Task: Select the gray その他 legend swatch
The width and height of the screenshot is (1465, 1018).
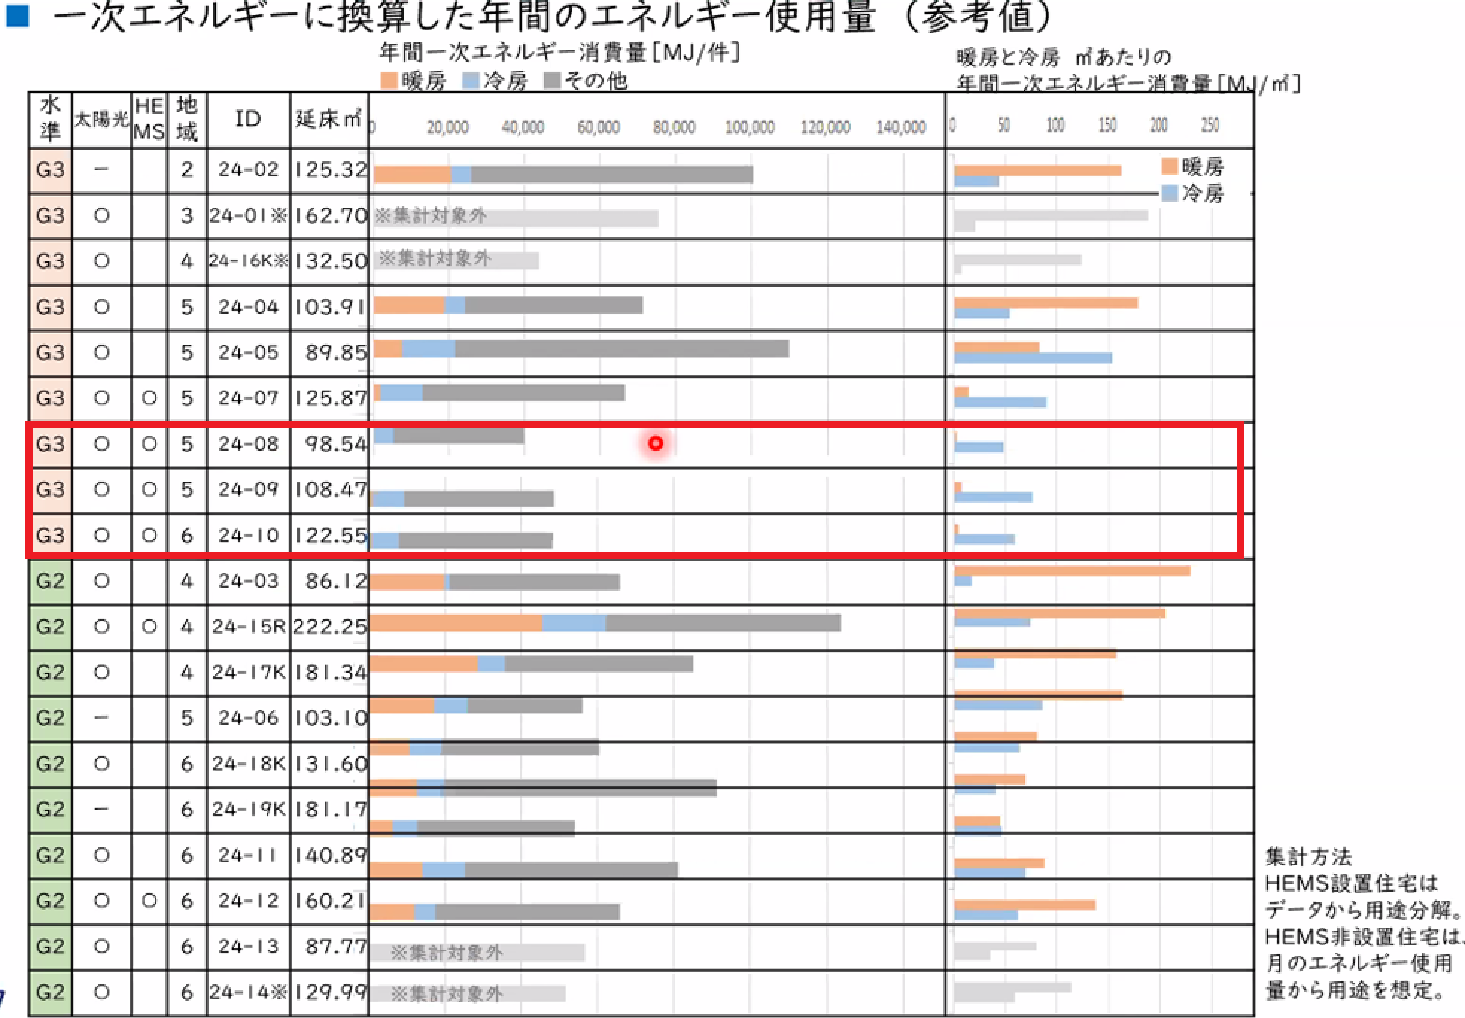Action: click(552, 81)
